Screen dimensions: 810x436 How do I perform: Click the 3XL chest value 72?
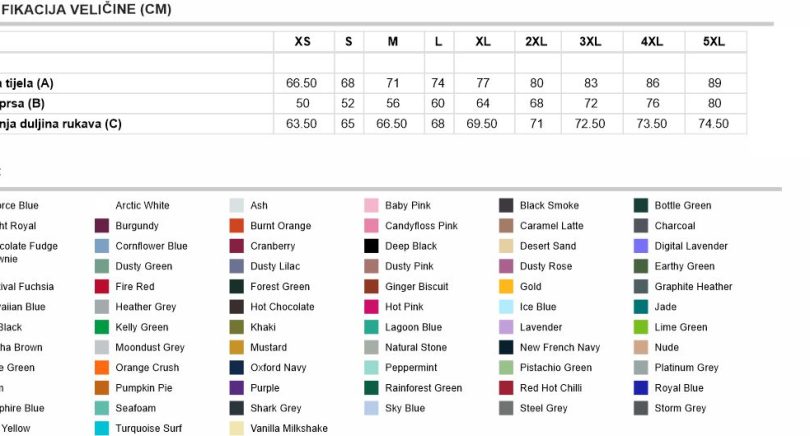point(590,103)
